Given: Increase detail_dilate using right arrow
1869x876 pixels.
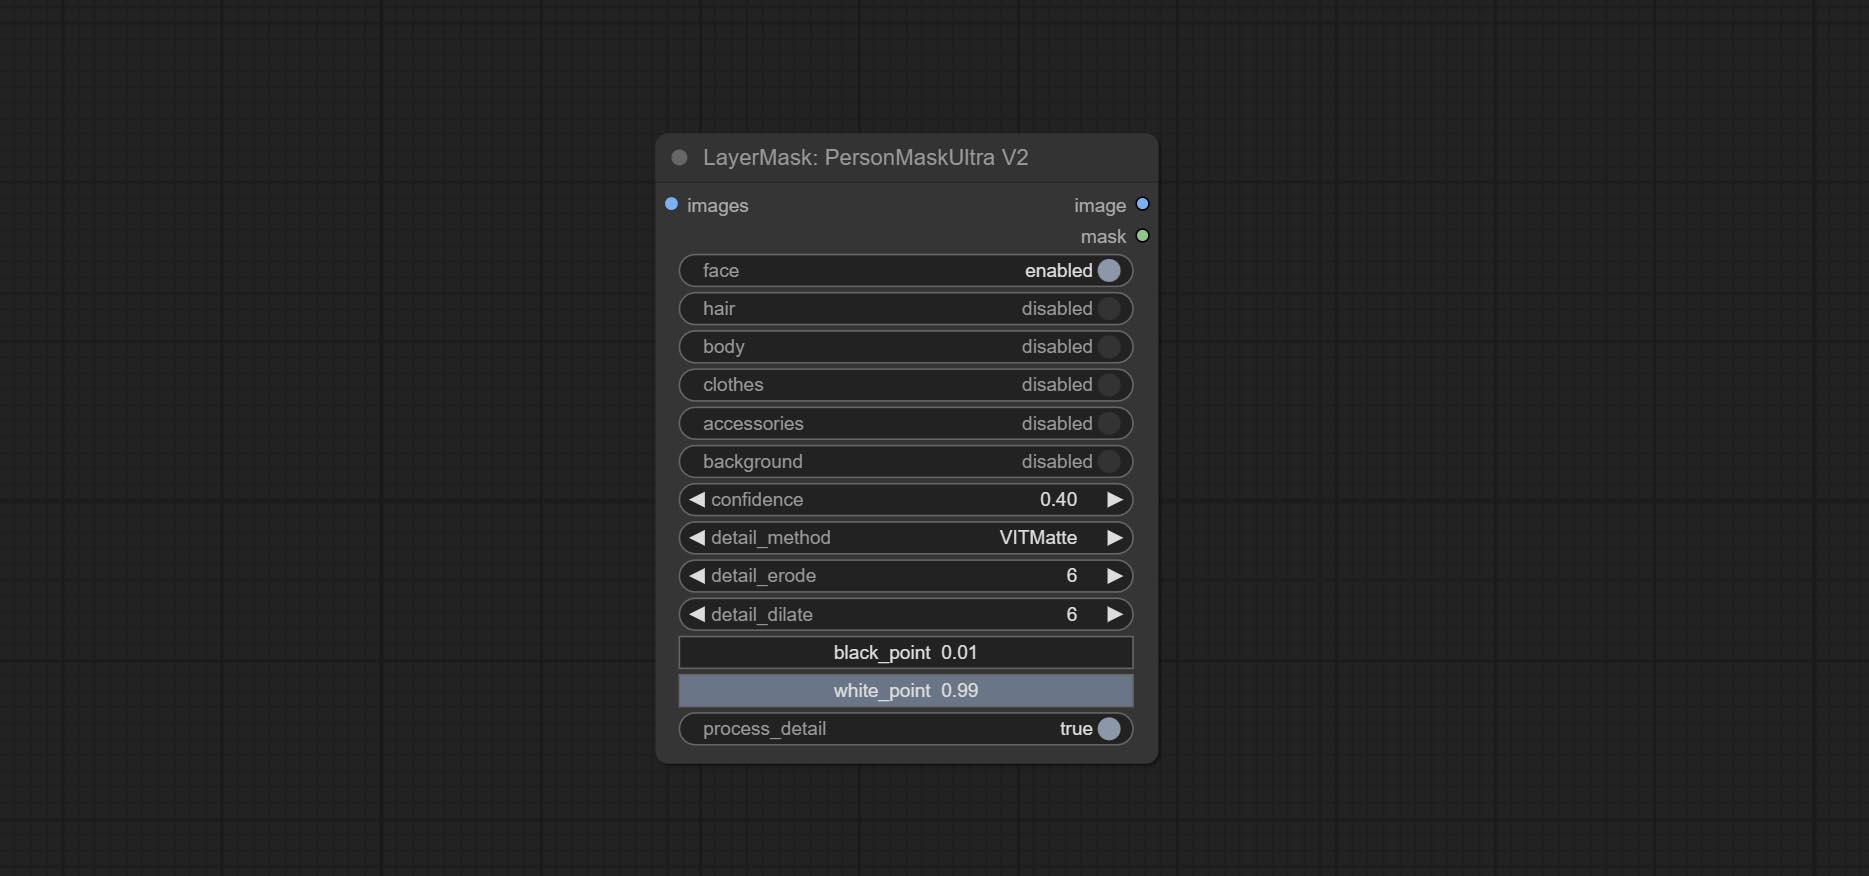Looking at the screenshot, I should (x=1114, y=614).
